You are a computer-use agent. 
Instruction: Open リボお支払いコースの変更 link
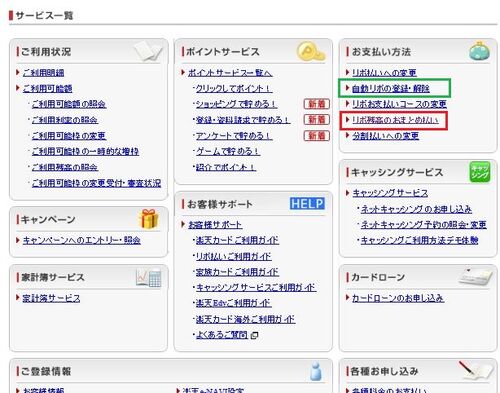[399, 104]
